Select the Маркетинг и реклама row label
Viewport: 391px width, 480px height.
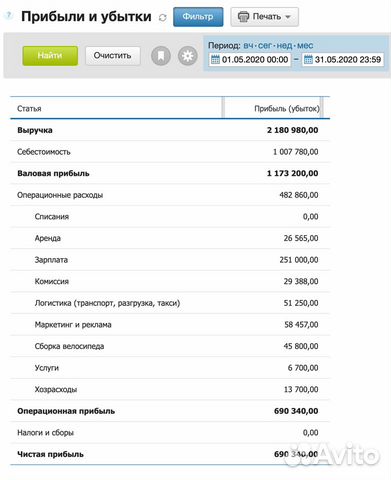[73, 325]
